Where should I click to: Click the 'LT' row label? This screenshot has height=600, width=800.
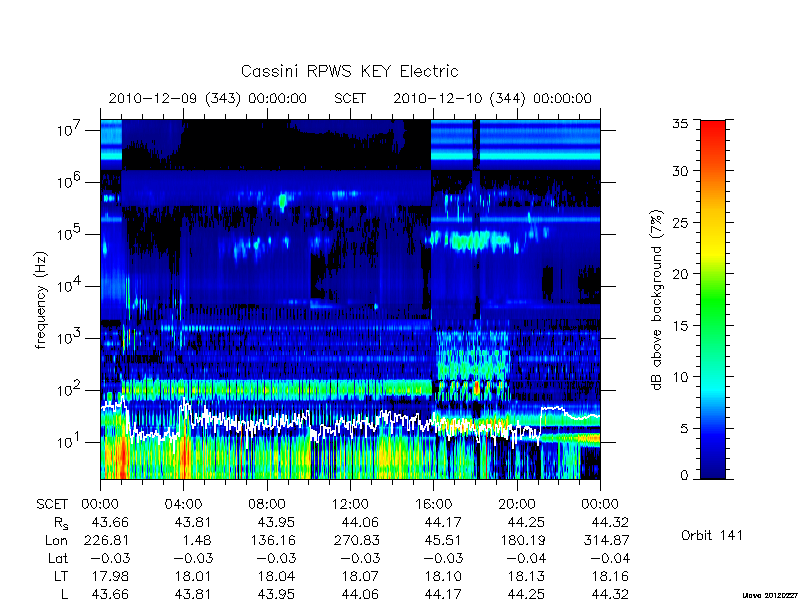pyautogui.click(x=61, y=576)
